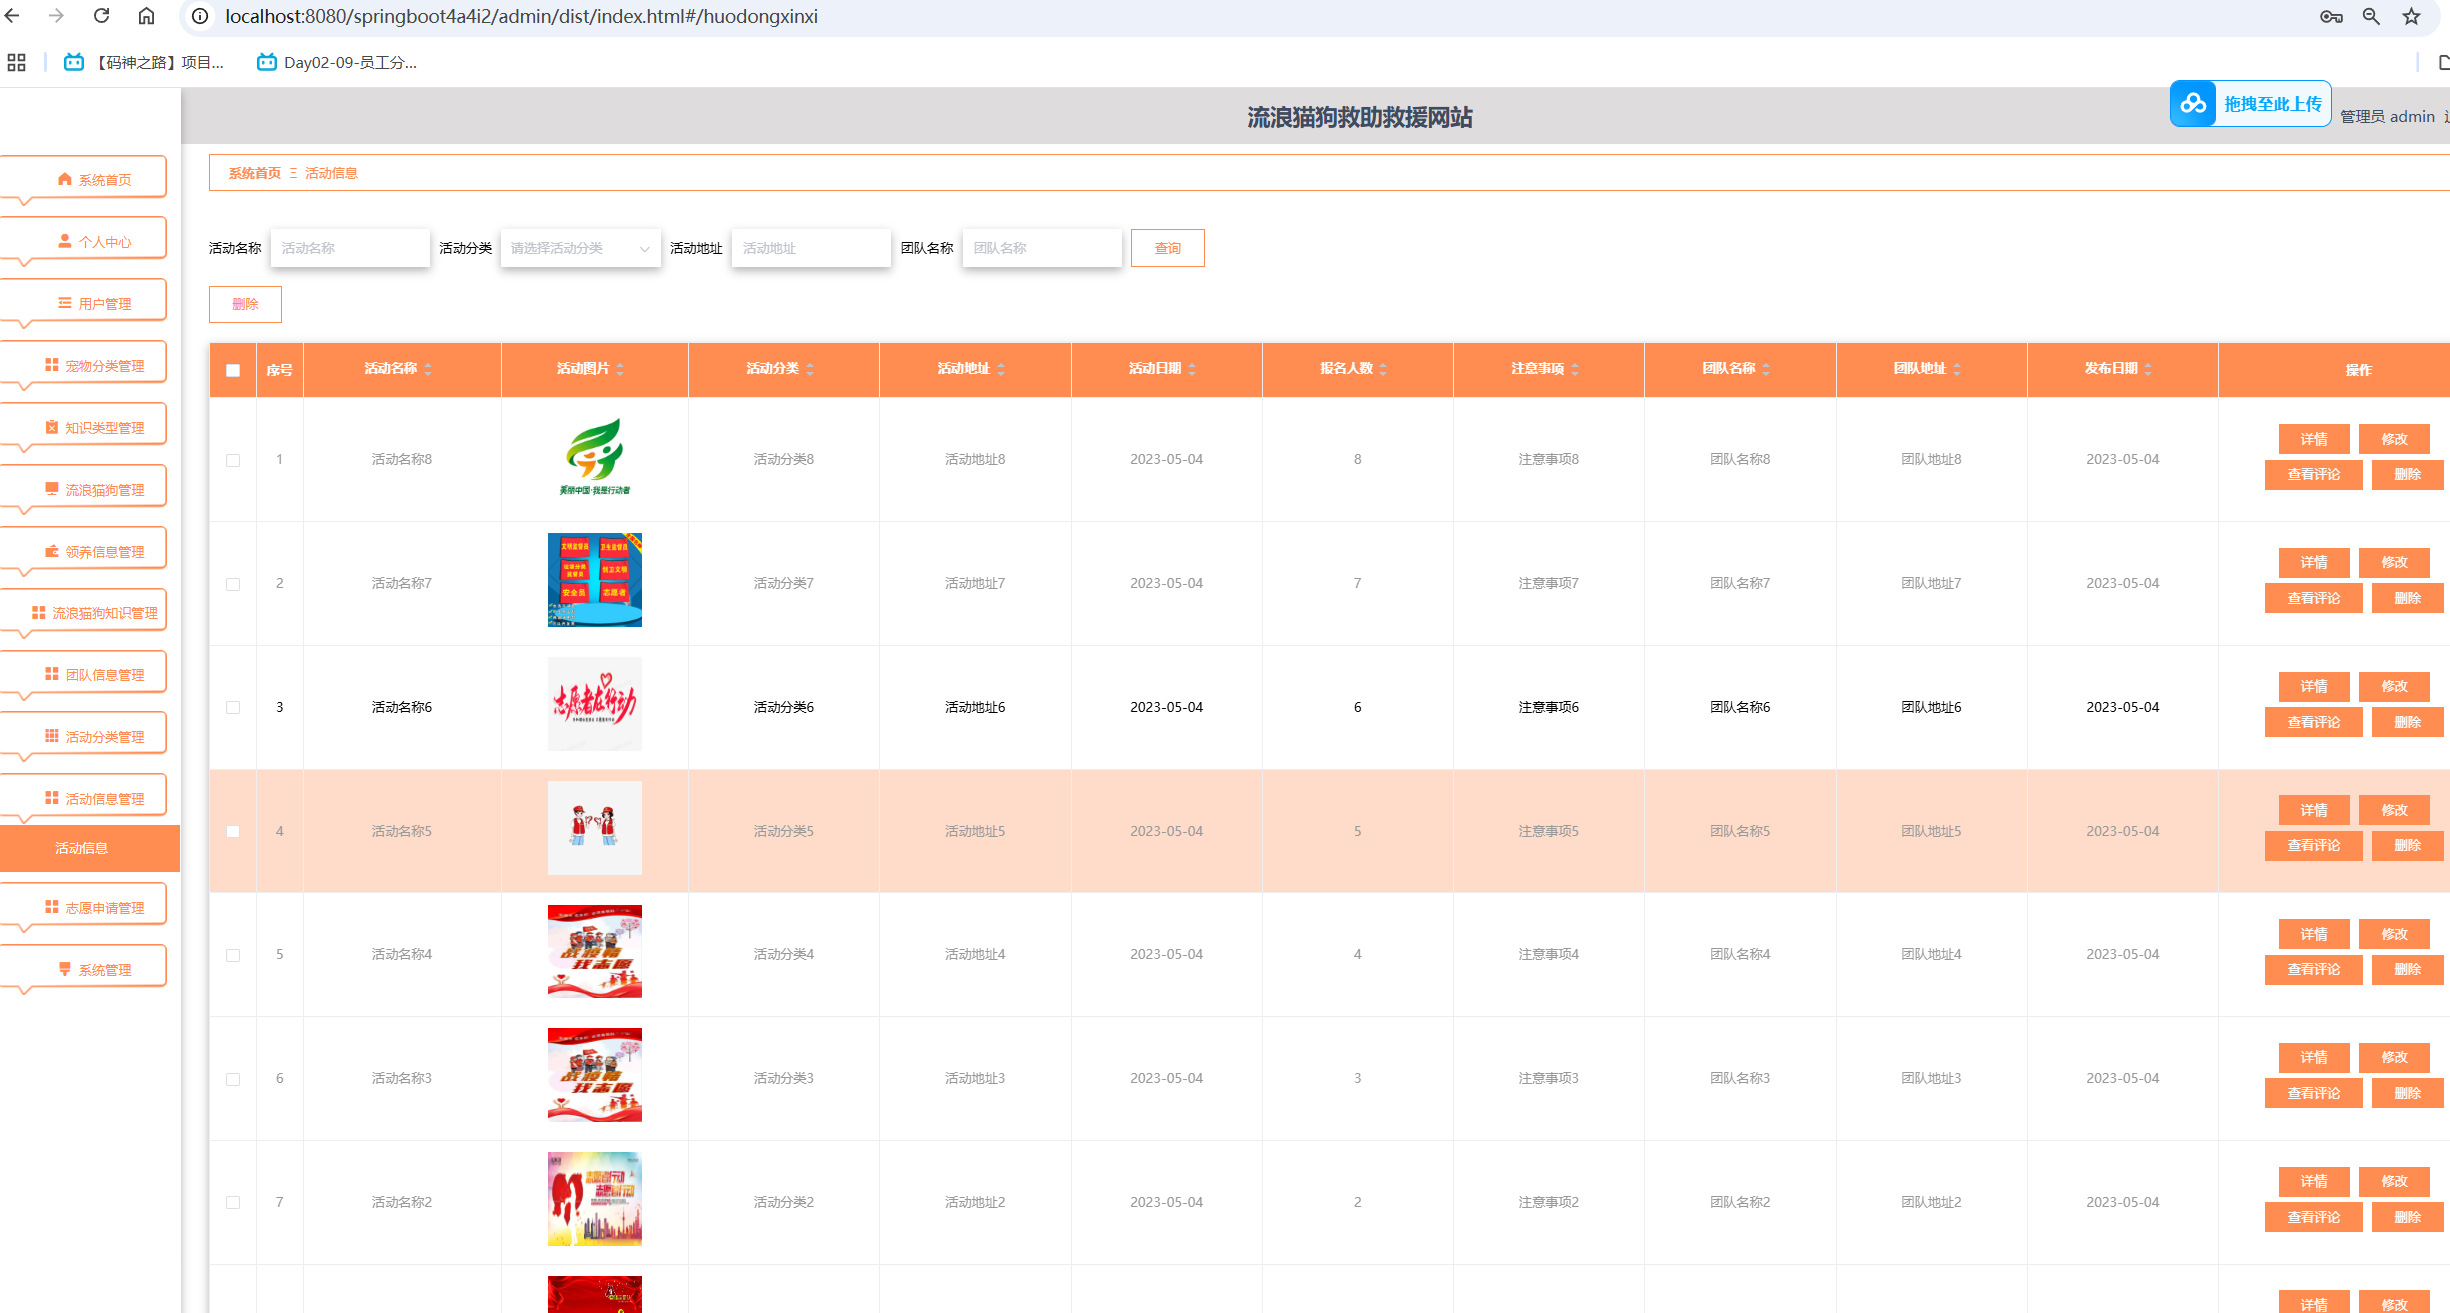Viewport: 2450px width, 1313px height.
Task: Check the row for 活动名称6
Action: coord(233,707)
